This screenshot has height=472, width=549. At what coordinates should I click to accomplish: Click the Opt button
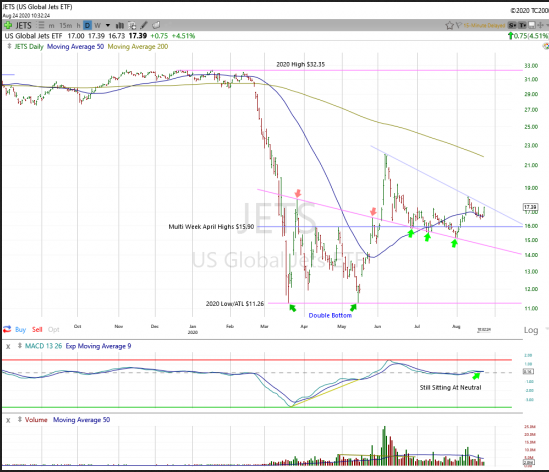pyautogui.click(x=54, y=329)
